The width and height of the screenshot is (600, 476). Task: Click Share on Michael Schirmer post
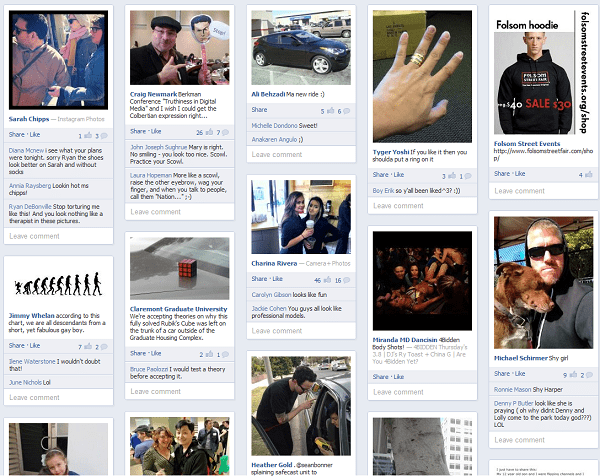pyautogui.click(x=502, y=373)
